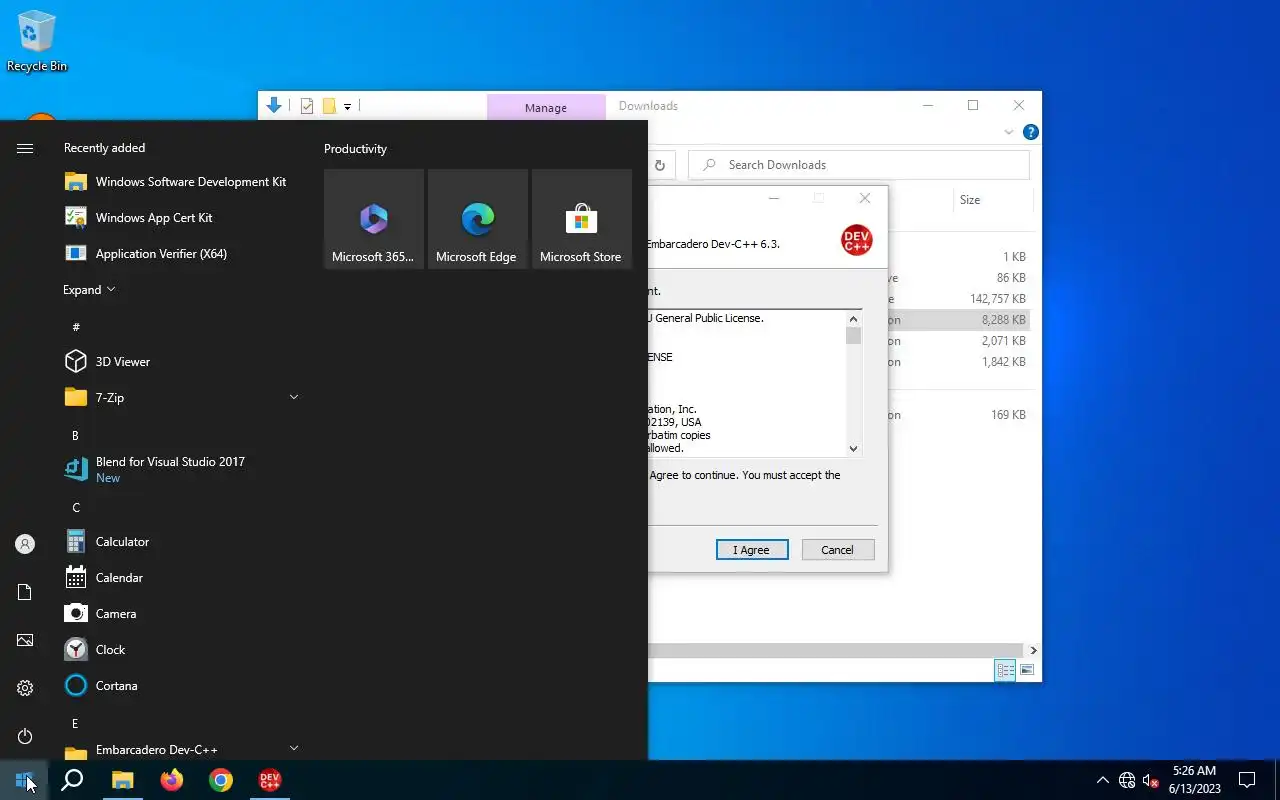Click Explorer horizontal scroll right arrow
Viewport: 1280px width, 800px height.
point(1033,650)
